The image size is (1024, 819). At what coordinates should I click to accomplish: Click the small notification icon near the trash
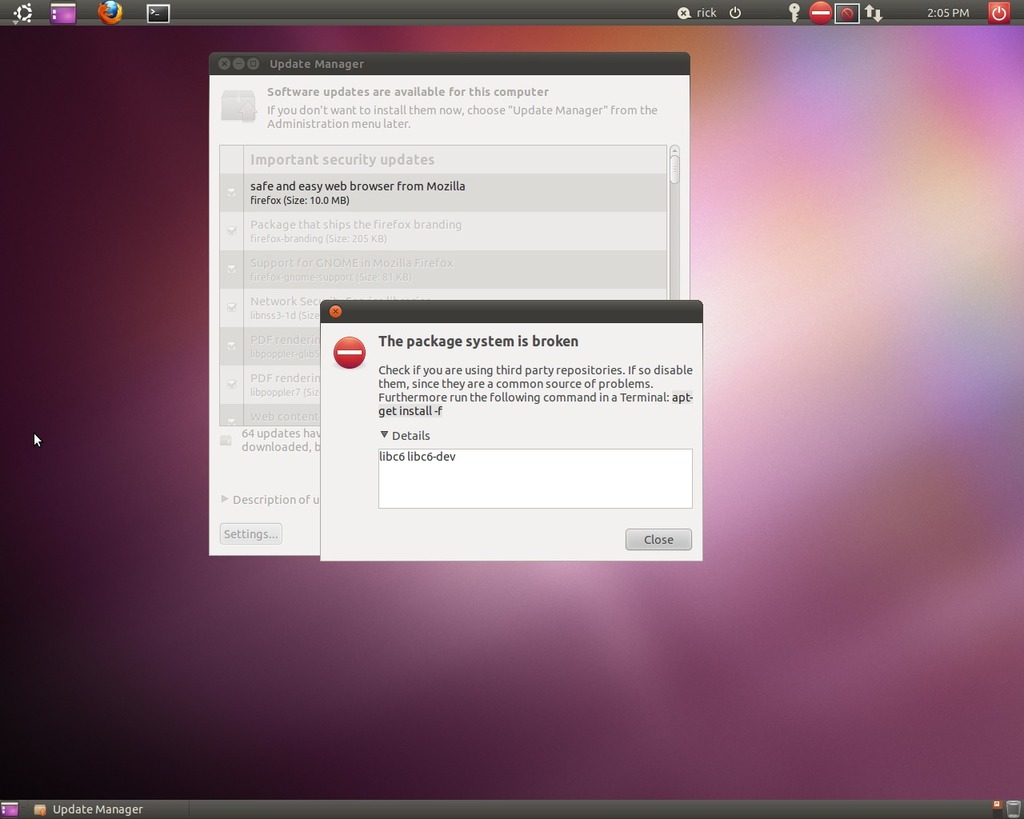click(997, 805)
